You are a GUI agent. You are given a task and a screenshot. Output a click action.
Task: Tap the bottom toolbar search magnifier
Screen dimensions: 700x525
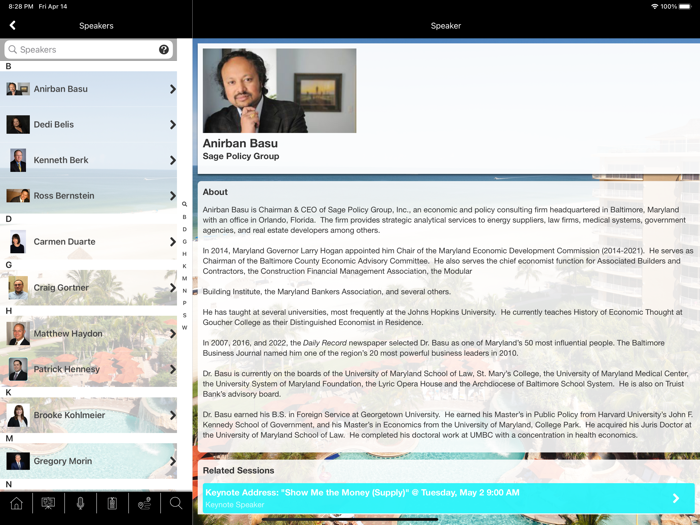(176, 504)
